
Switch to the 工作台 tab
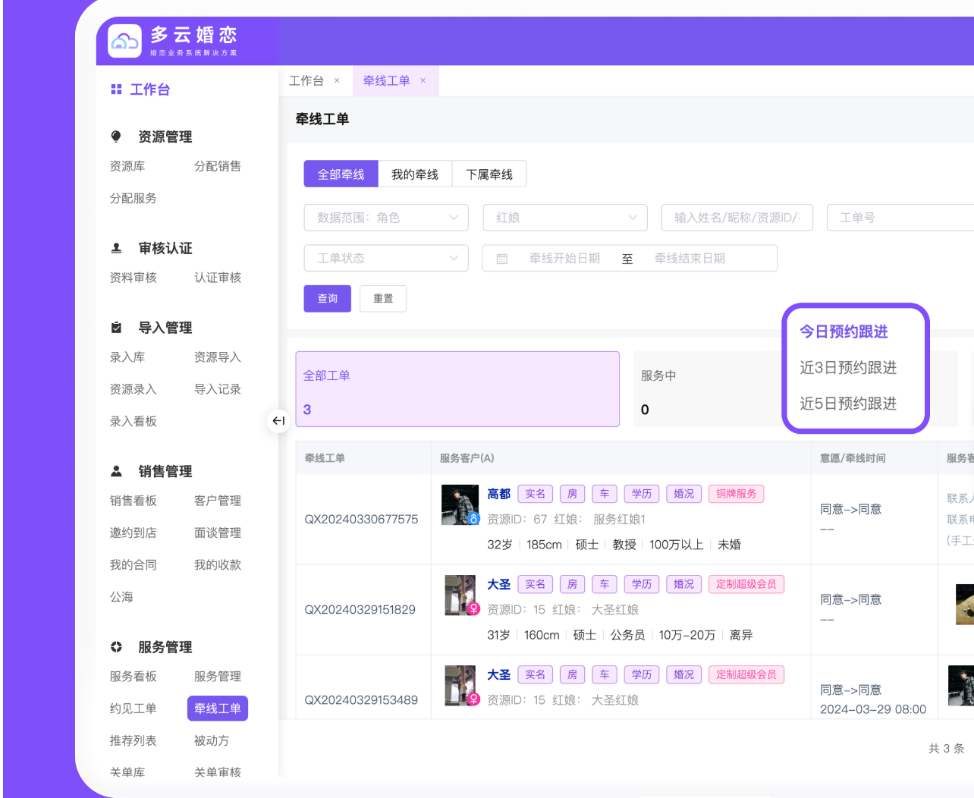tap(306, 81)
